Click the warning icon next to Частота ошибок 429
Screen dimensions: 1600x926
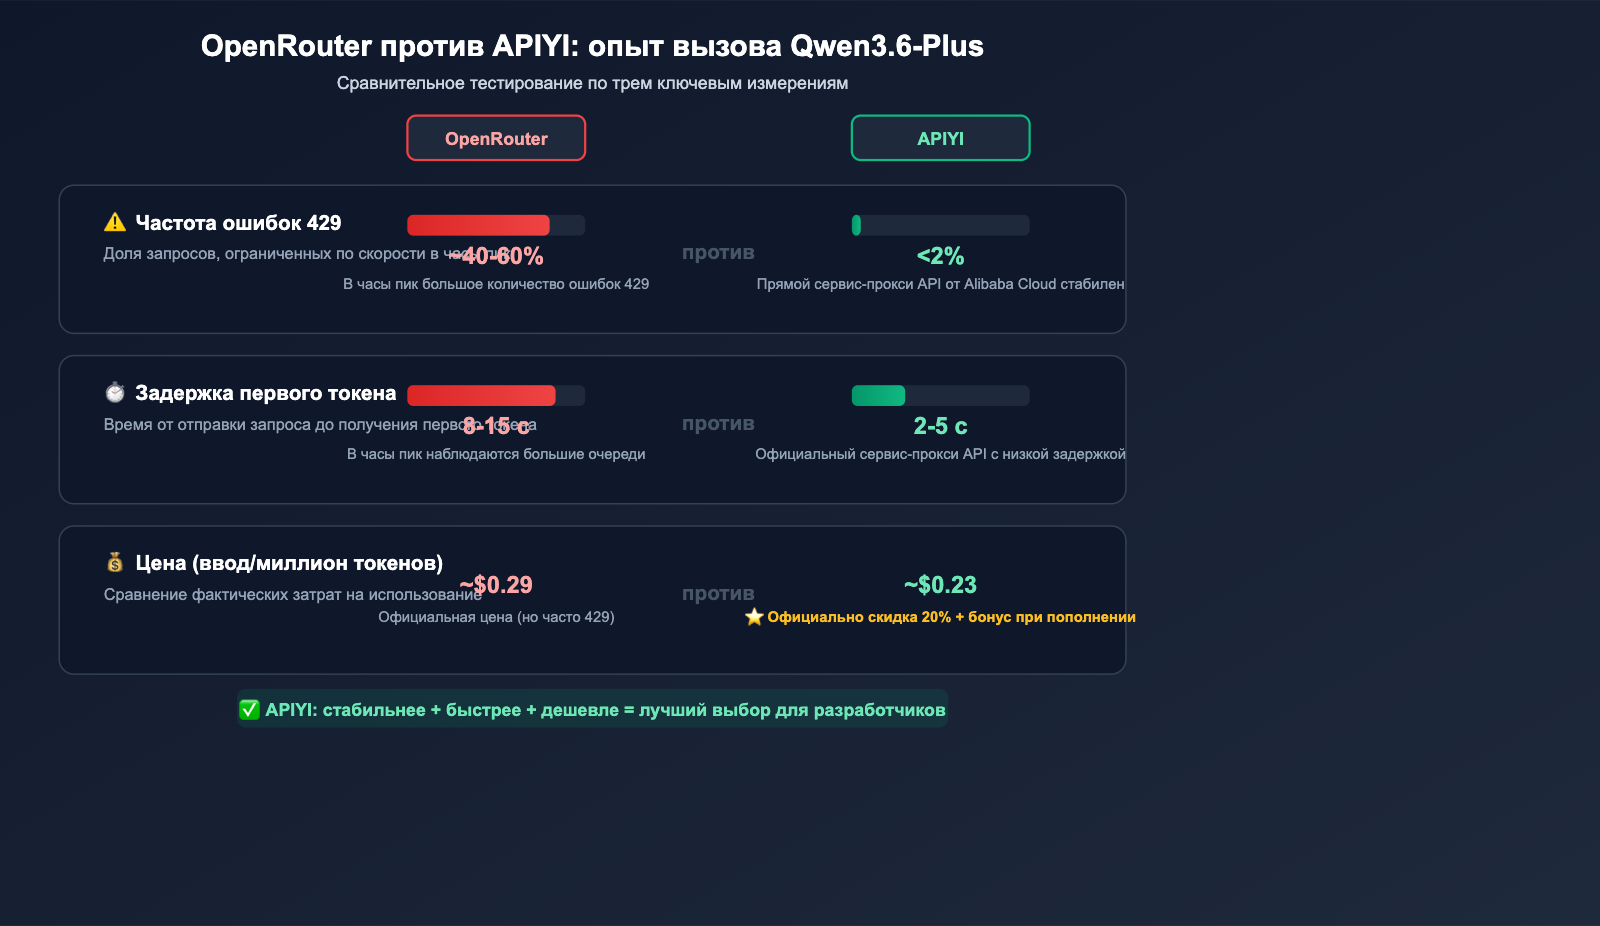pyautogui.click(x=113, y=222)
